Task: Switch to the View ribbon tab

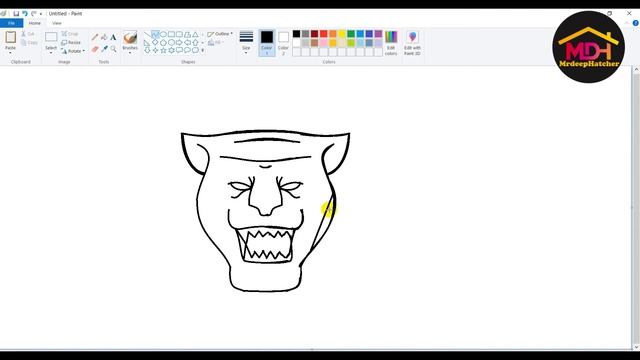Action: point(57,23)
